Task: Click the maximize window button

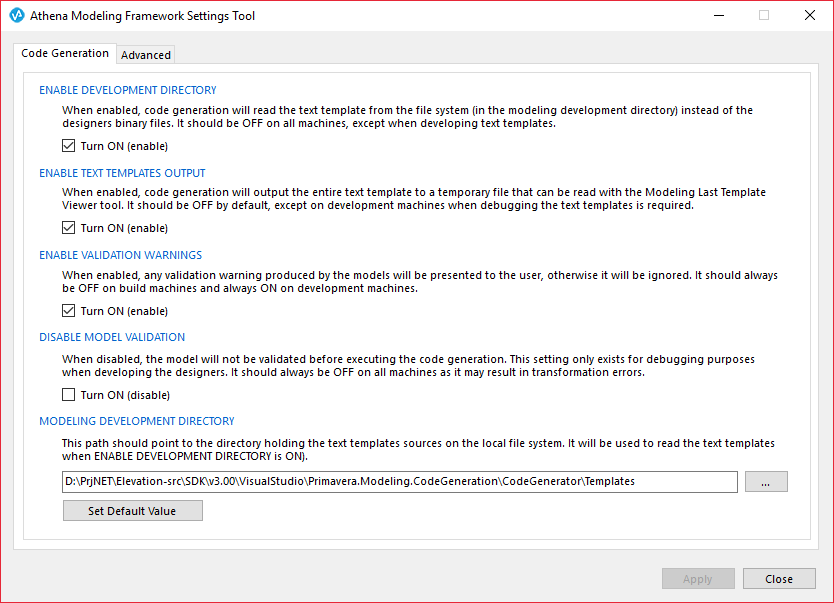Action: tap(764, 15)
